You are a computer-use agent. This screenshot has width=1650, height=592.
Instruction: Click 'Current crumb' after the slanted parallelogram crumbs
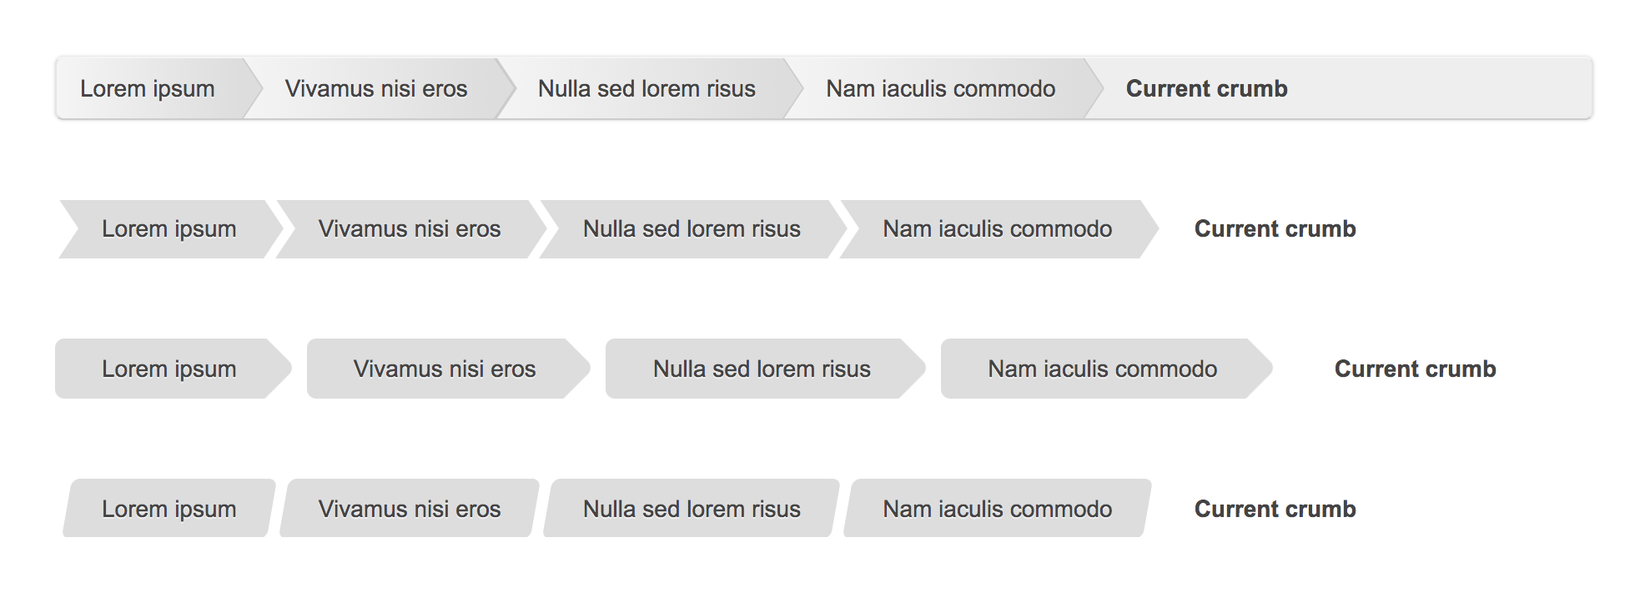click(x=1275, y=509)
